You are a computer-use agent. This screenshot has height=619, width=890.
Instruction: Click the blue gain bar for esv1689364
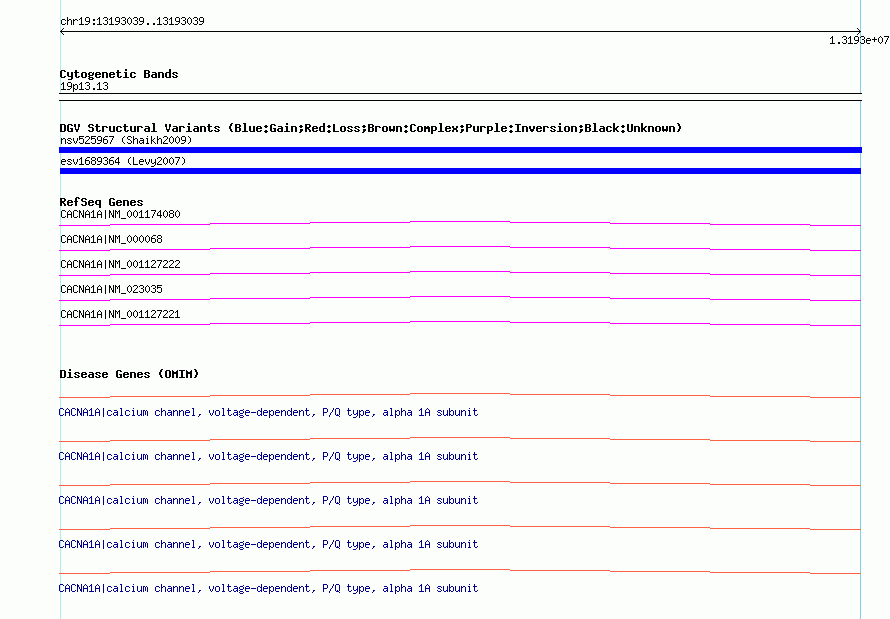click(460, 171)
